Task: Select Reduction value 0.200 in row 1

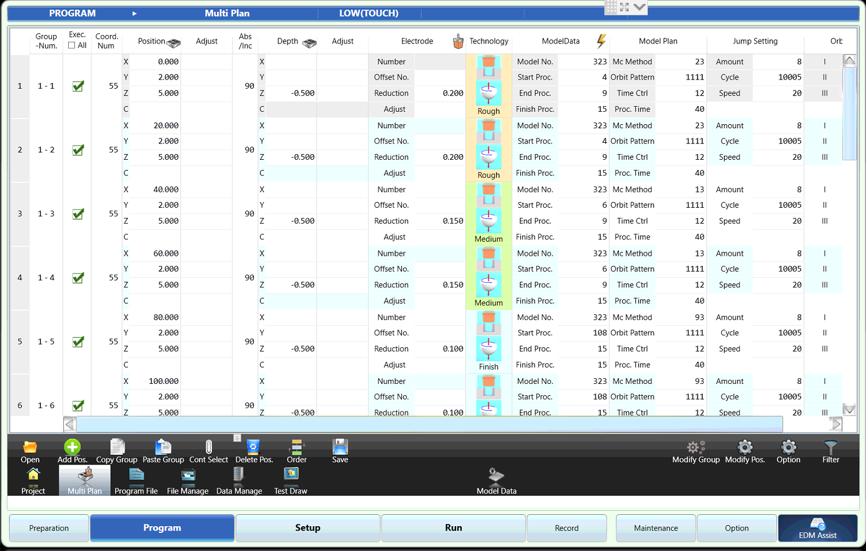Action: [x=440, y=93]
